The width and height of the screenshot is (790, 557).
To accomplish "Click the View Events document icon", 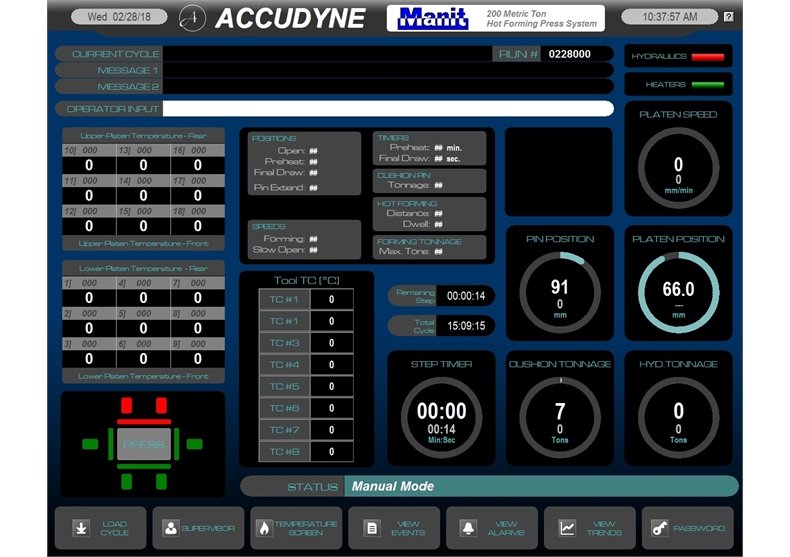I will 371,528.
